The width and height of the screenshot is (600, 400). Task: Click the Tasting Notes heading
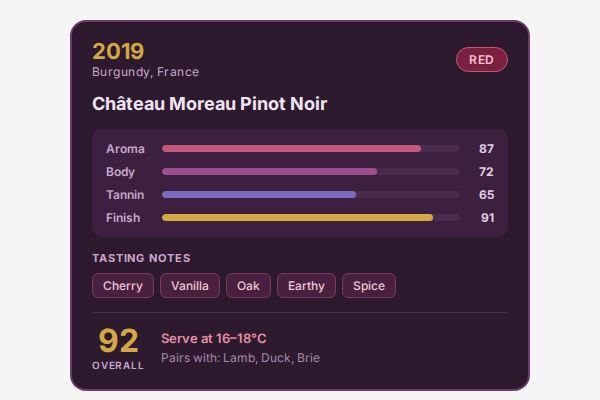[141, 258]
